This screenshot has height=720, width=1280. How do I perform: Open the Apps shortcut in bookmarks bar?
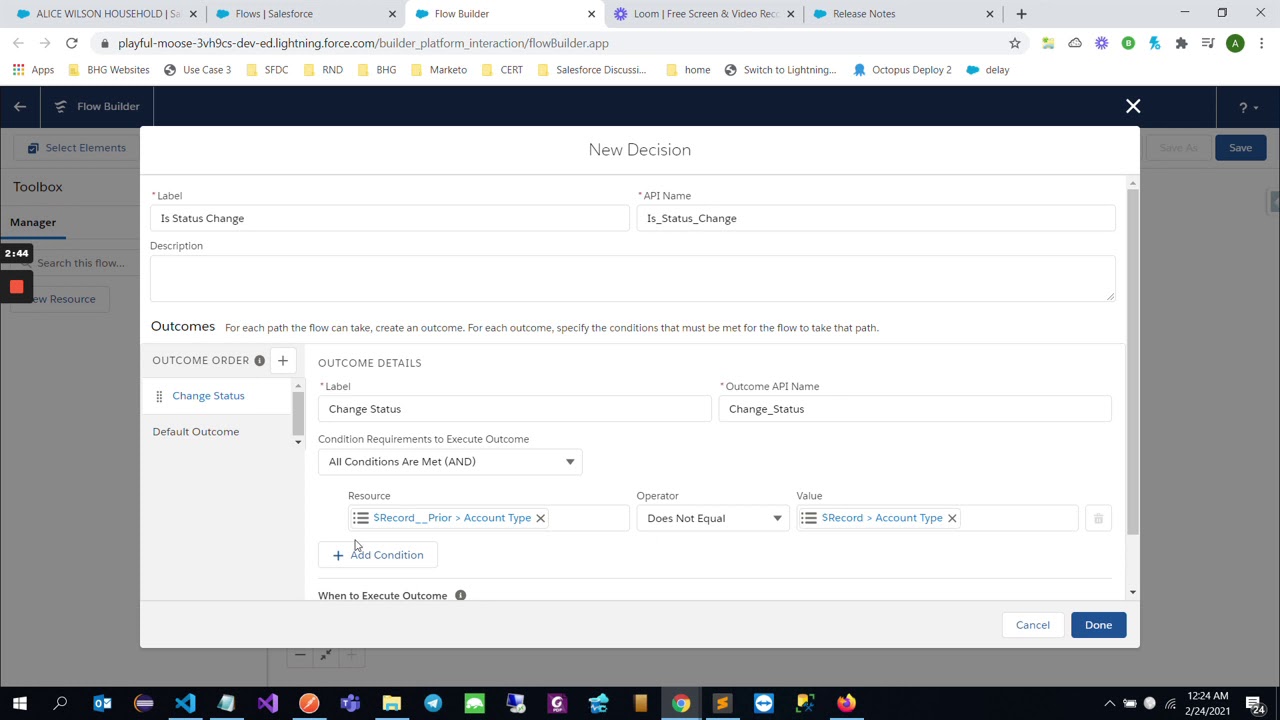[x=33, y=70]
